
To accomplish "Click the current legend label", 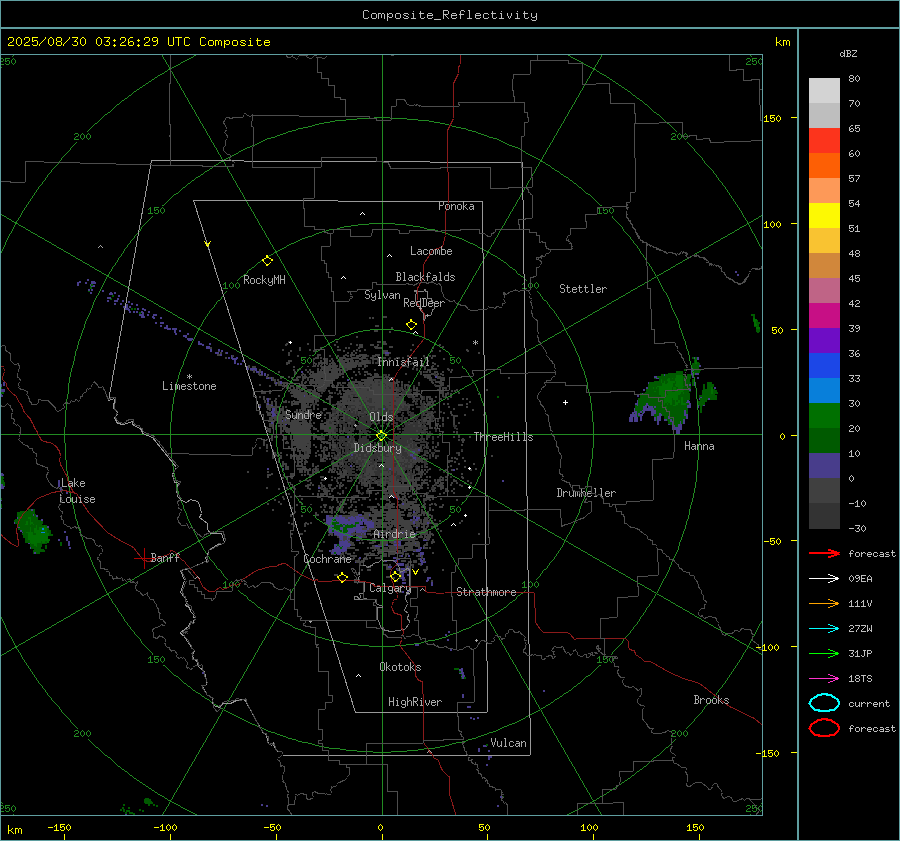I will [869, 703].
